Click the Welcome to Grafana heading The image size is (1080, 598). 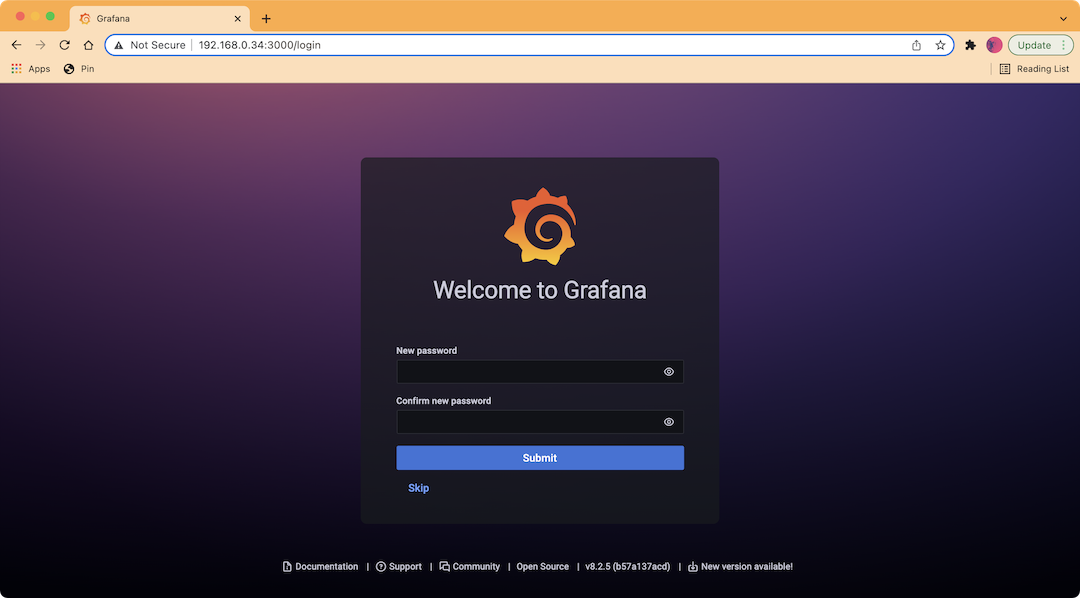click(540, 290)
